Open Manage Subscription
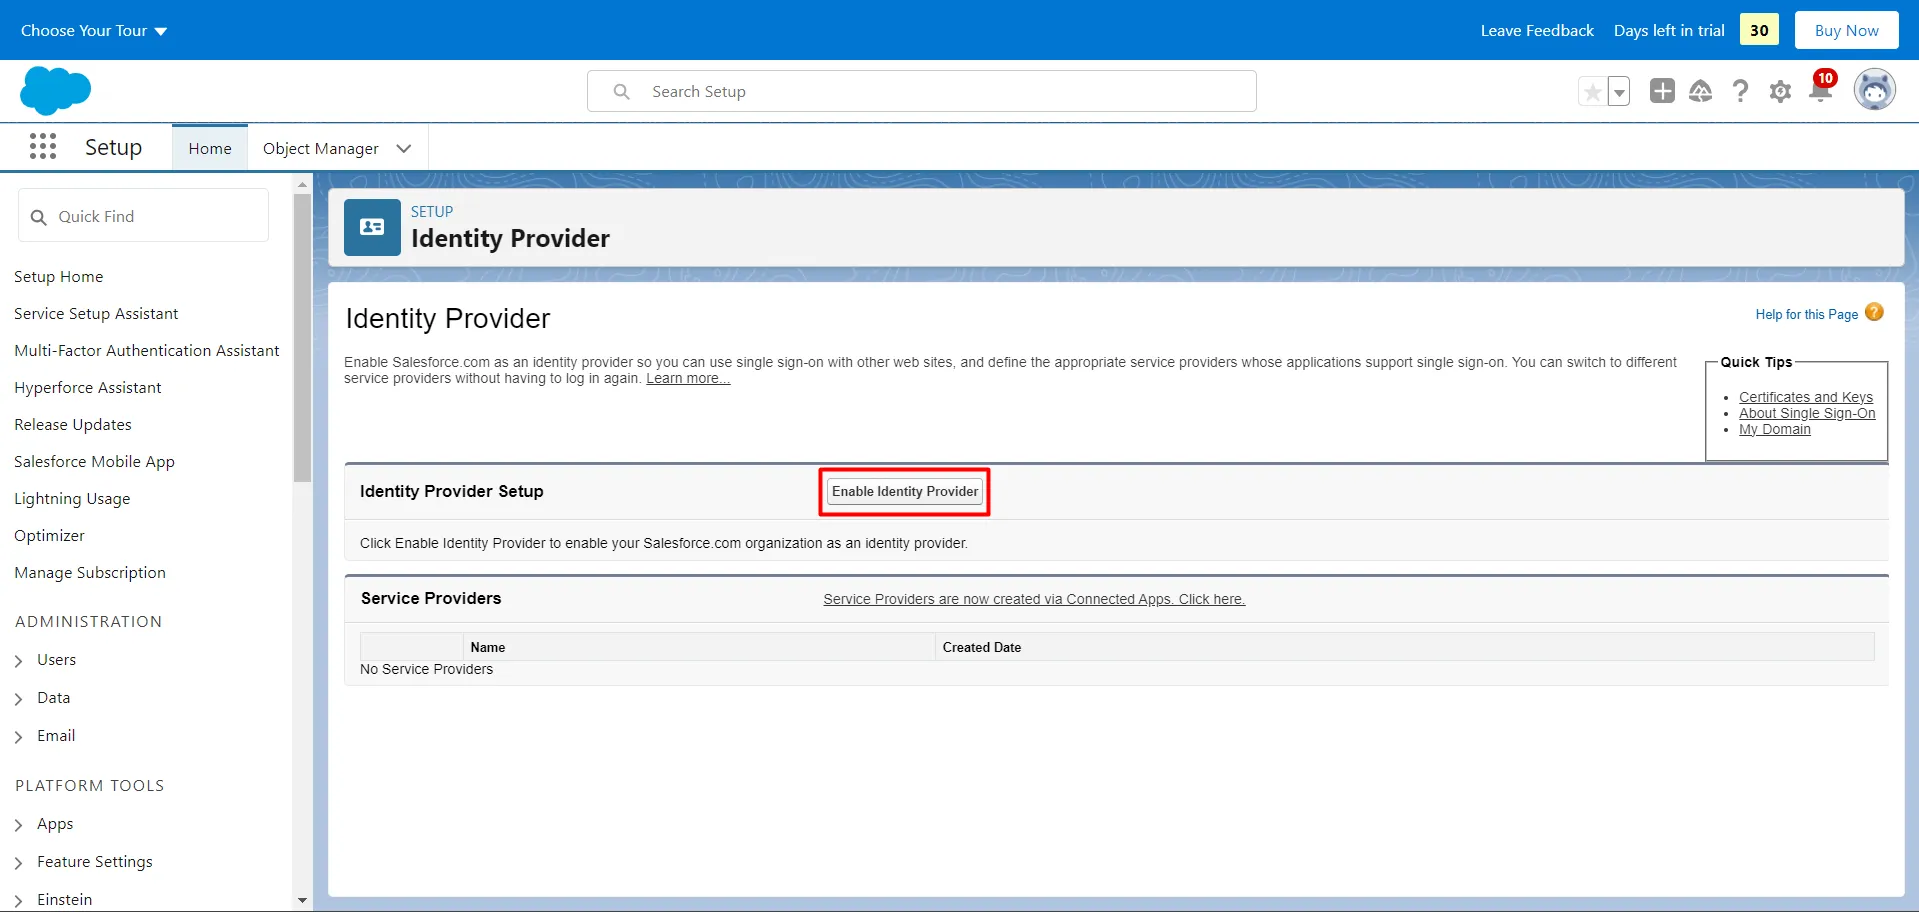This screenshot has width=1919, height=912. (90, 573)
